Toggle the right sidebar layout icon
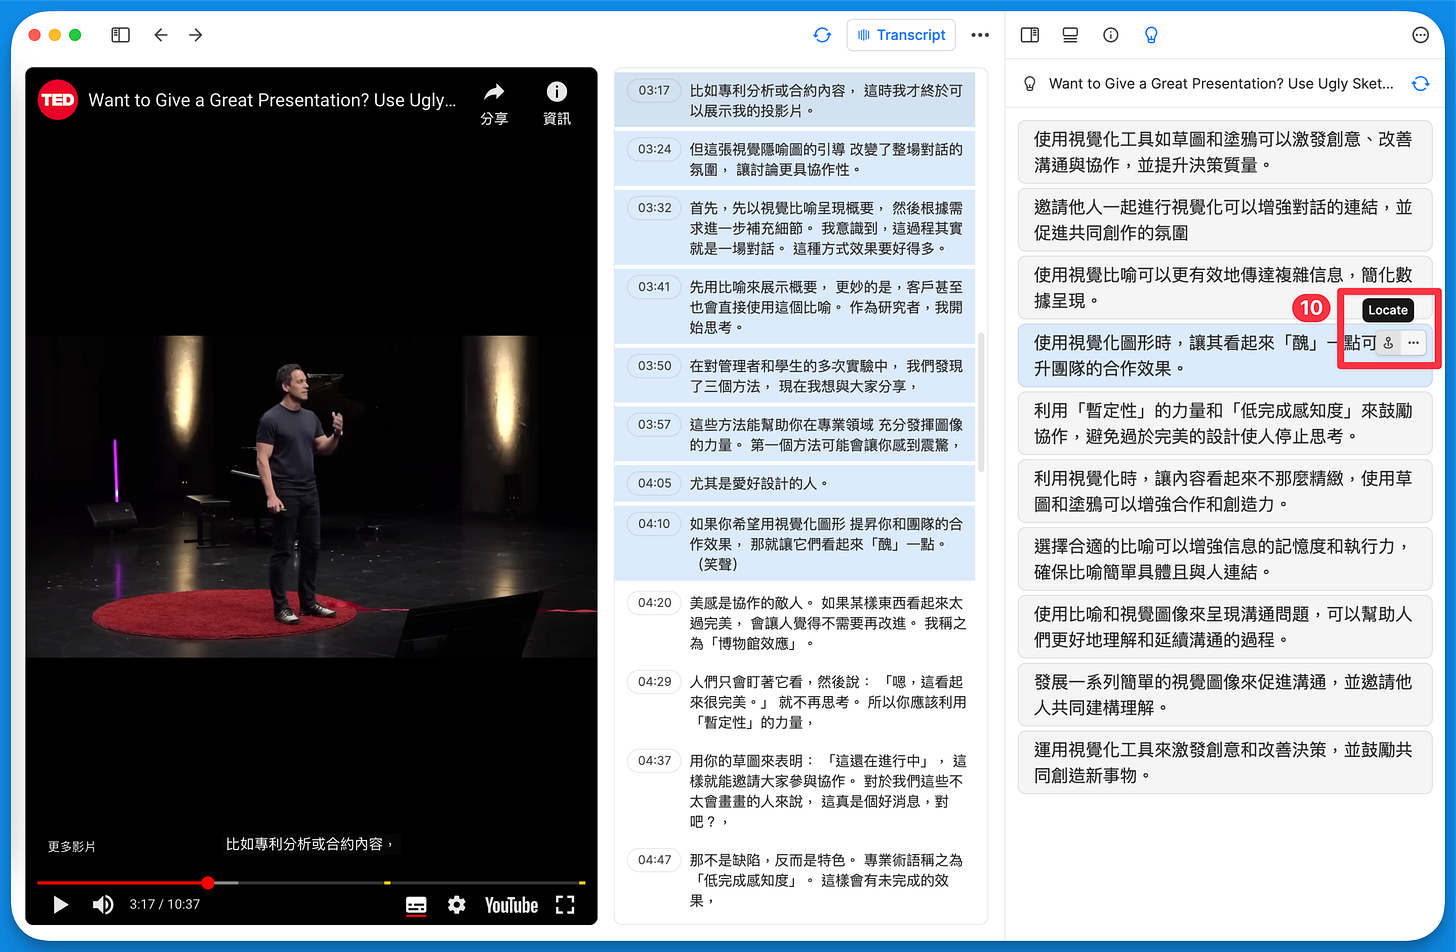This screenshot has height=952, width=1456. point(1030,35)
